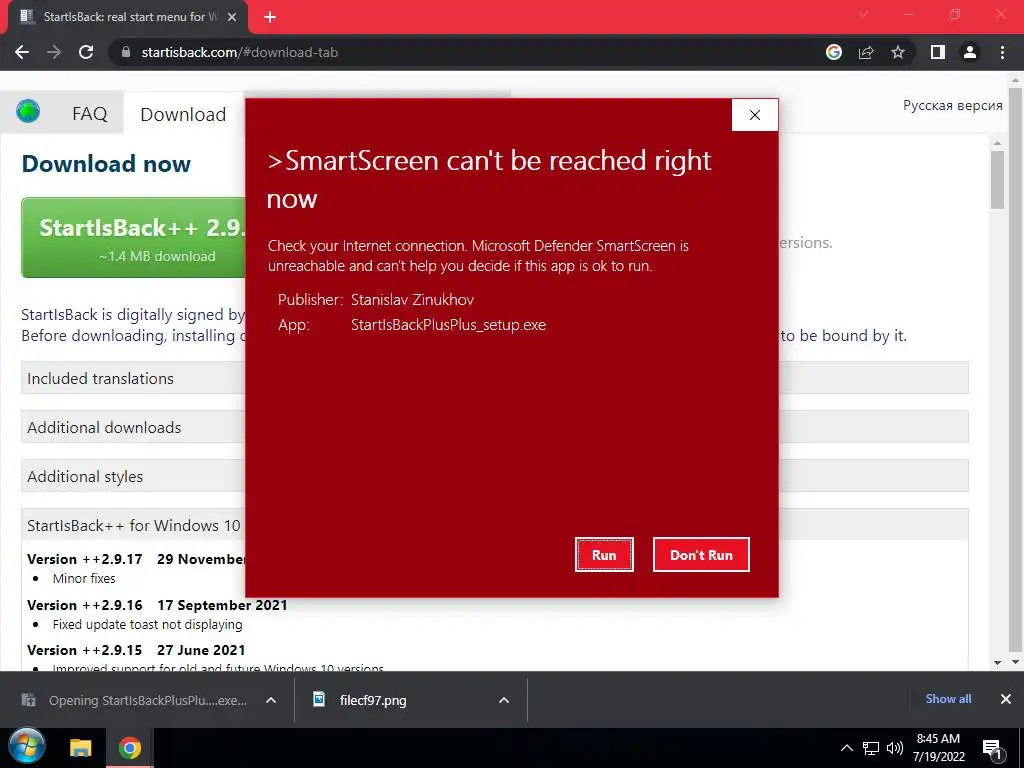Open the Русская версия link
Viewport: 1024px width, 768px height.
point(952,106)
